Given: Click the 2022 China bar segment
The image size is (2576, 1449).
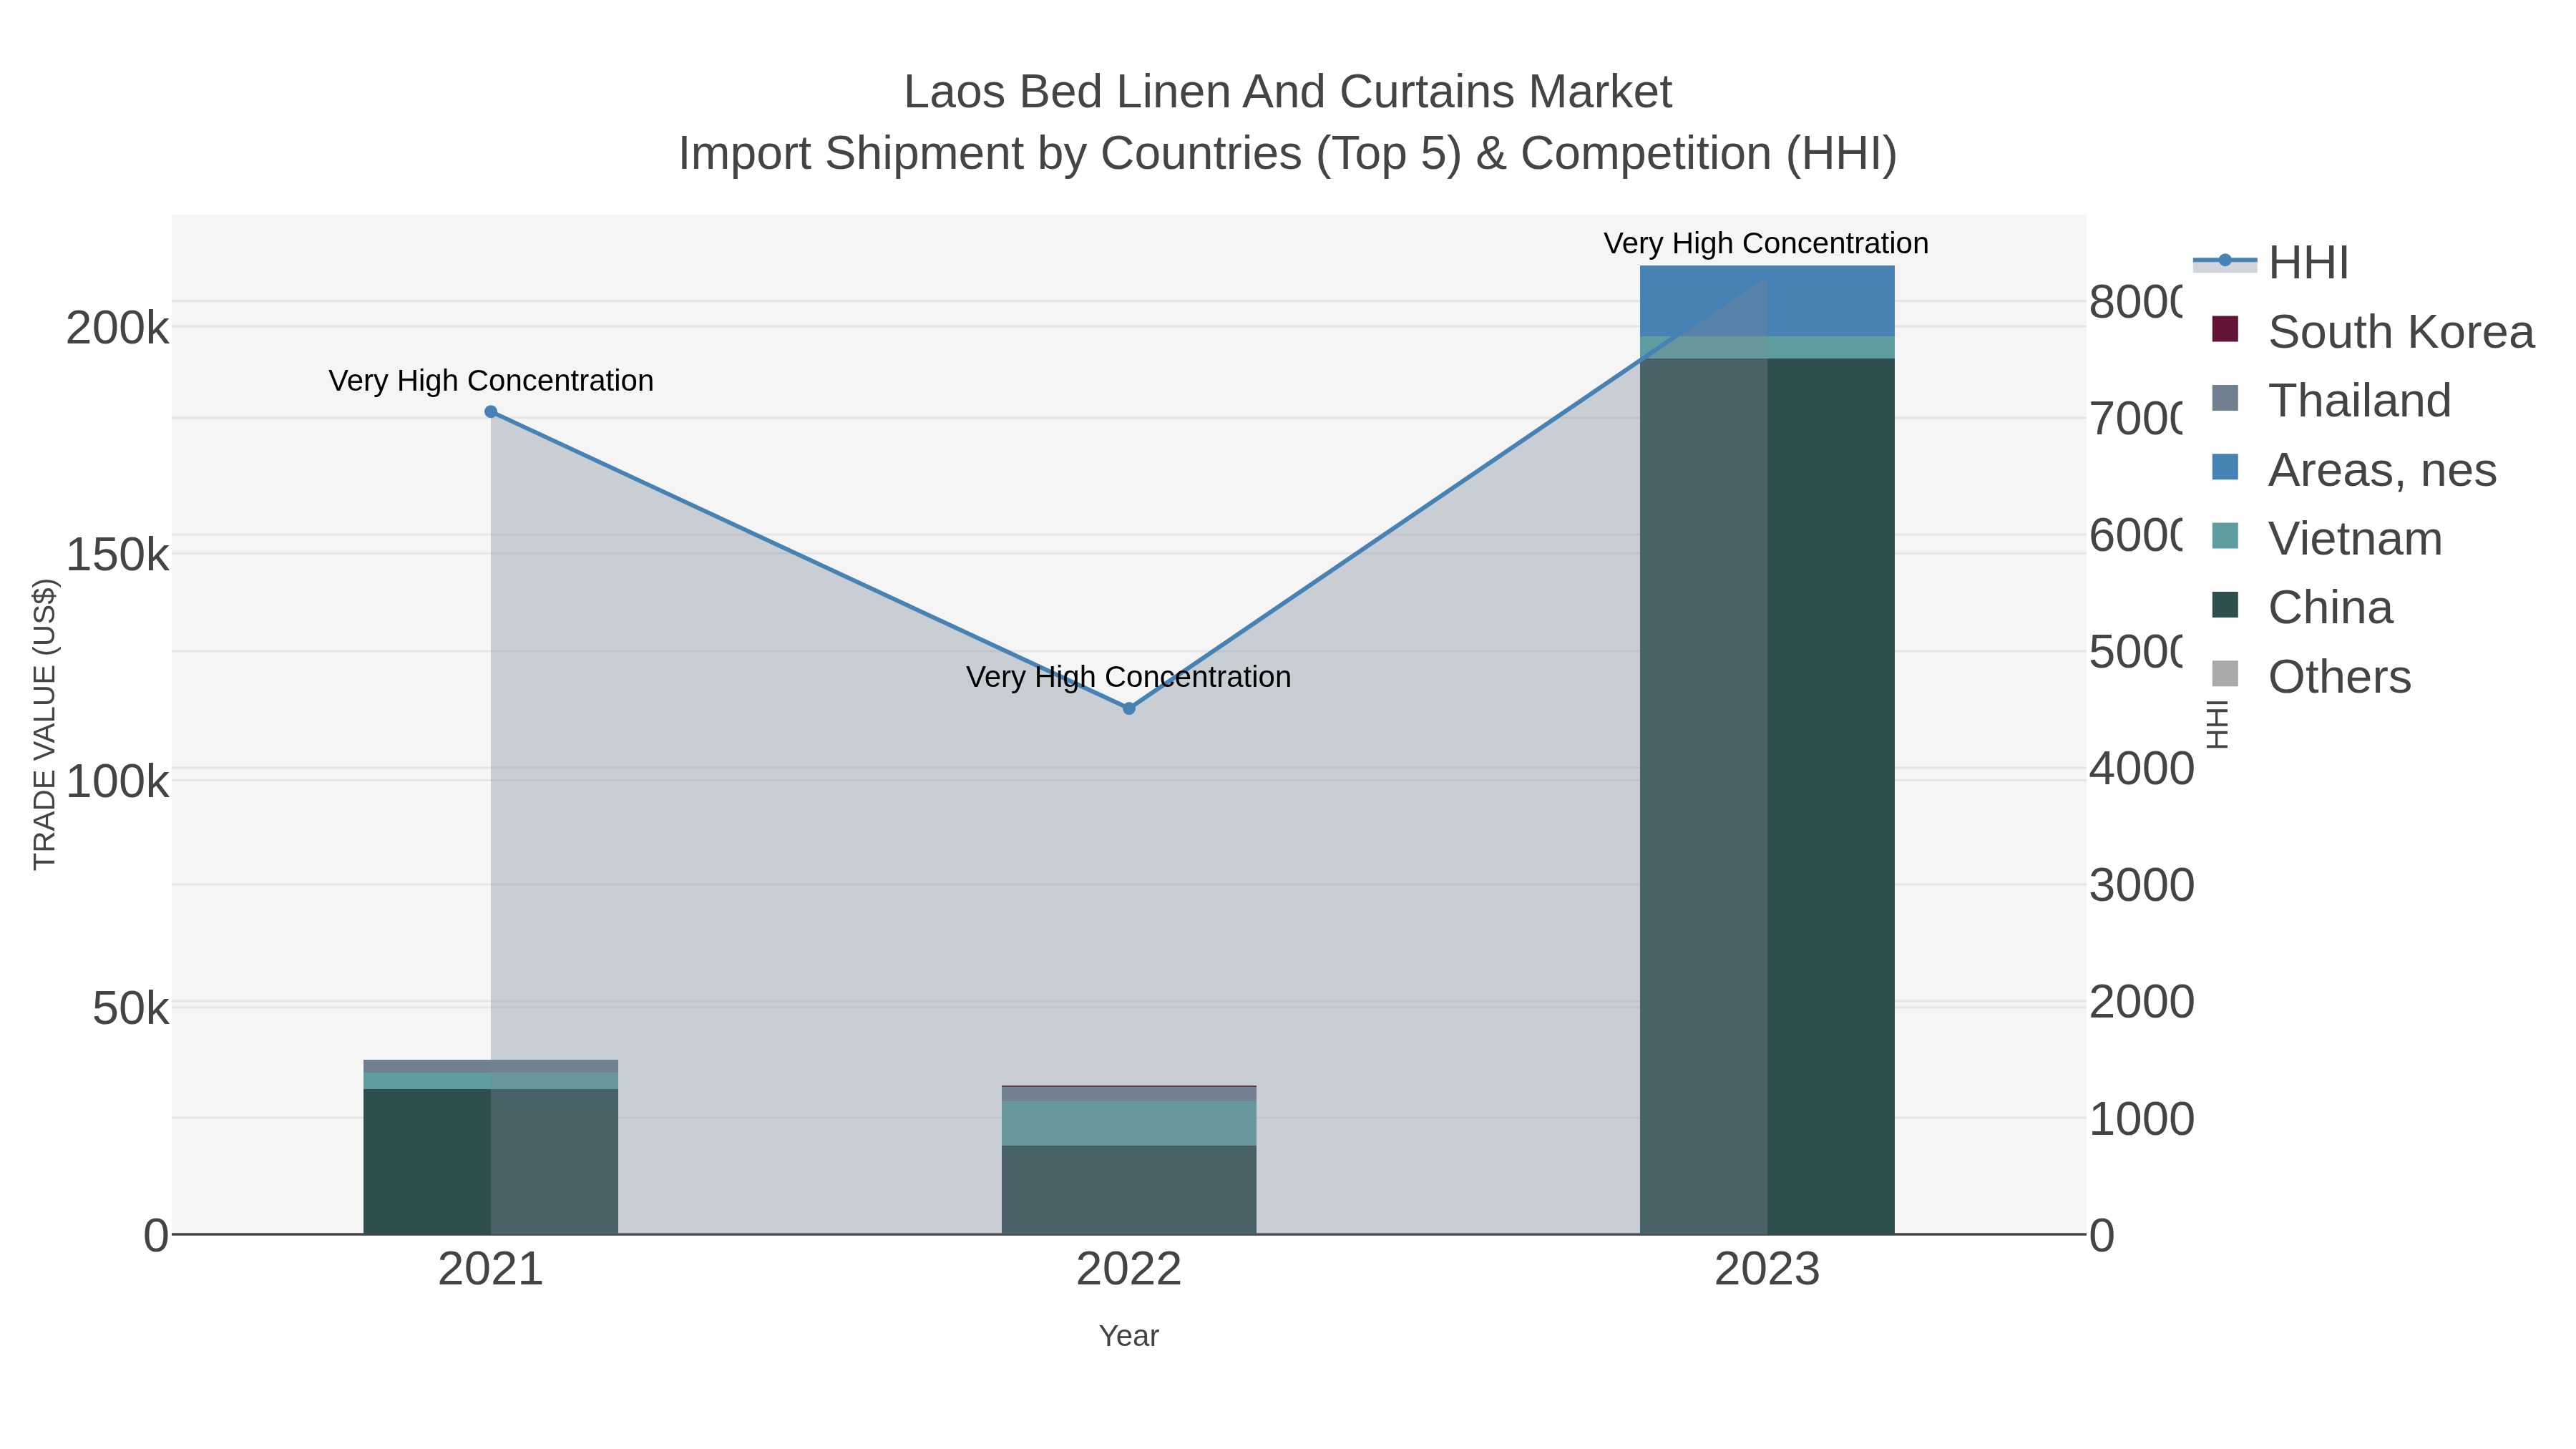Looking at the screenshot, I should [1129, 1190].
